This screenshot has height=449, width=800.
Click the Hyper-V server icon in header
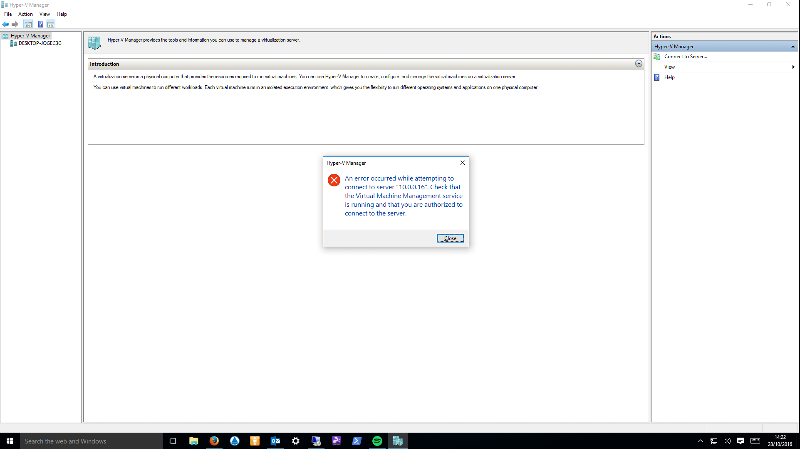click(94, 43)
